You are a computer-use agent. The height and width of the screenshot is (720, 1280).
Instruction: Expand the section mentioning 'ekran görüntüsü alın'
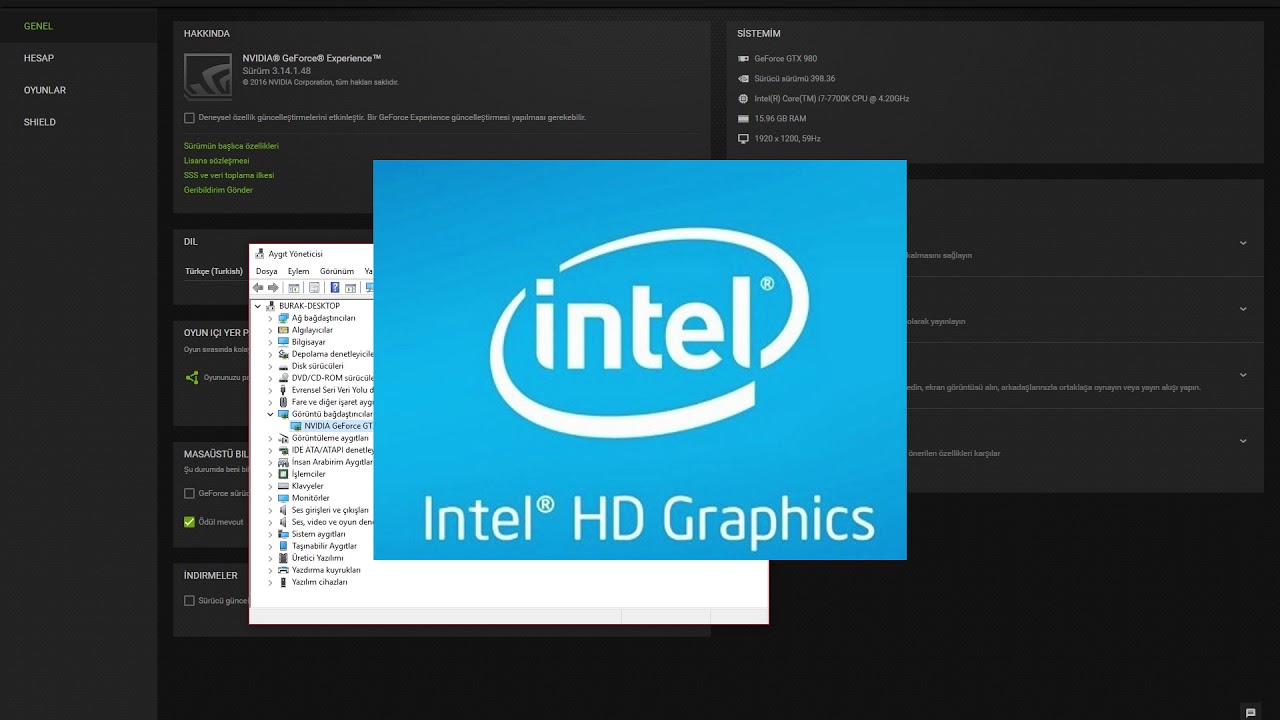click(1243, 375)
